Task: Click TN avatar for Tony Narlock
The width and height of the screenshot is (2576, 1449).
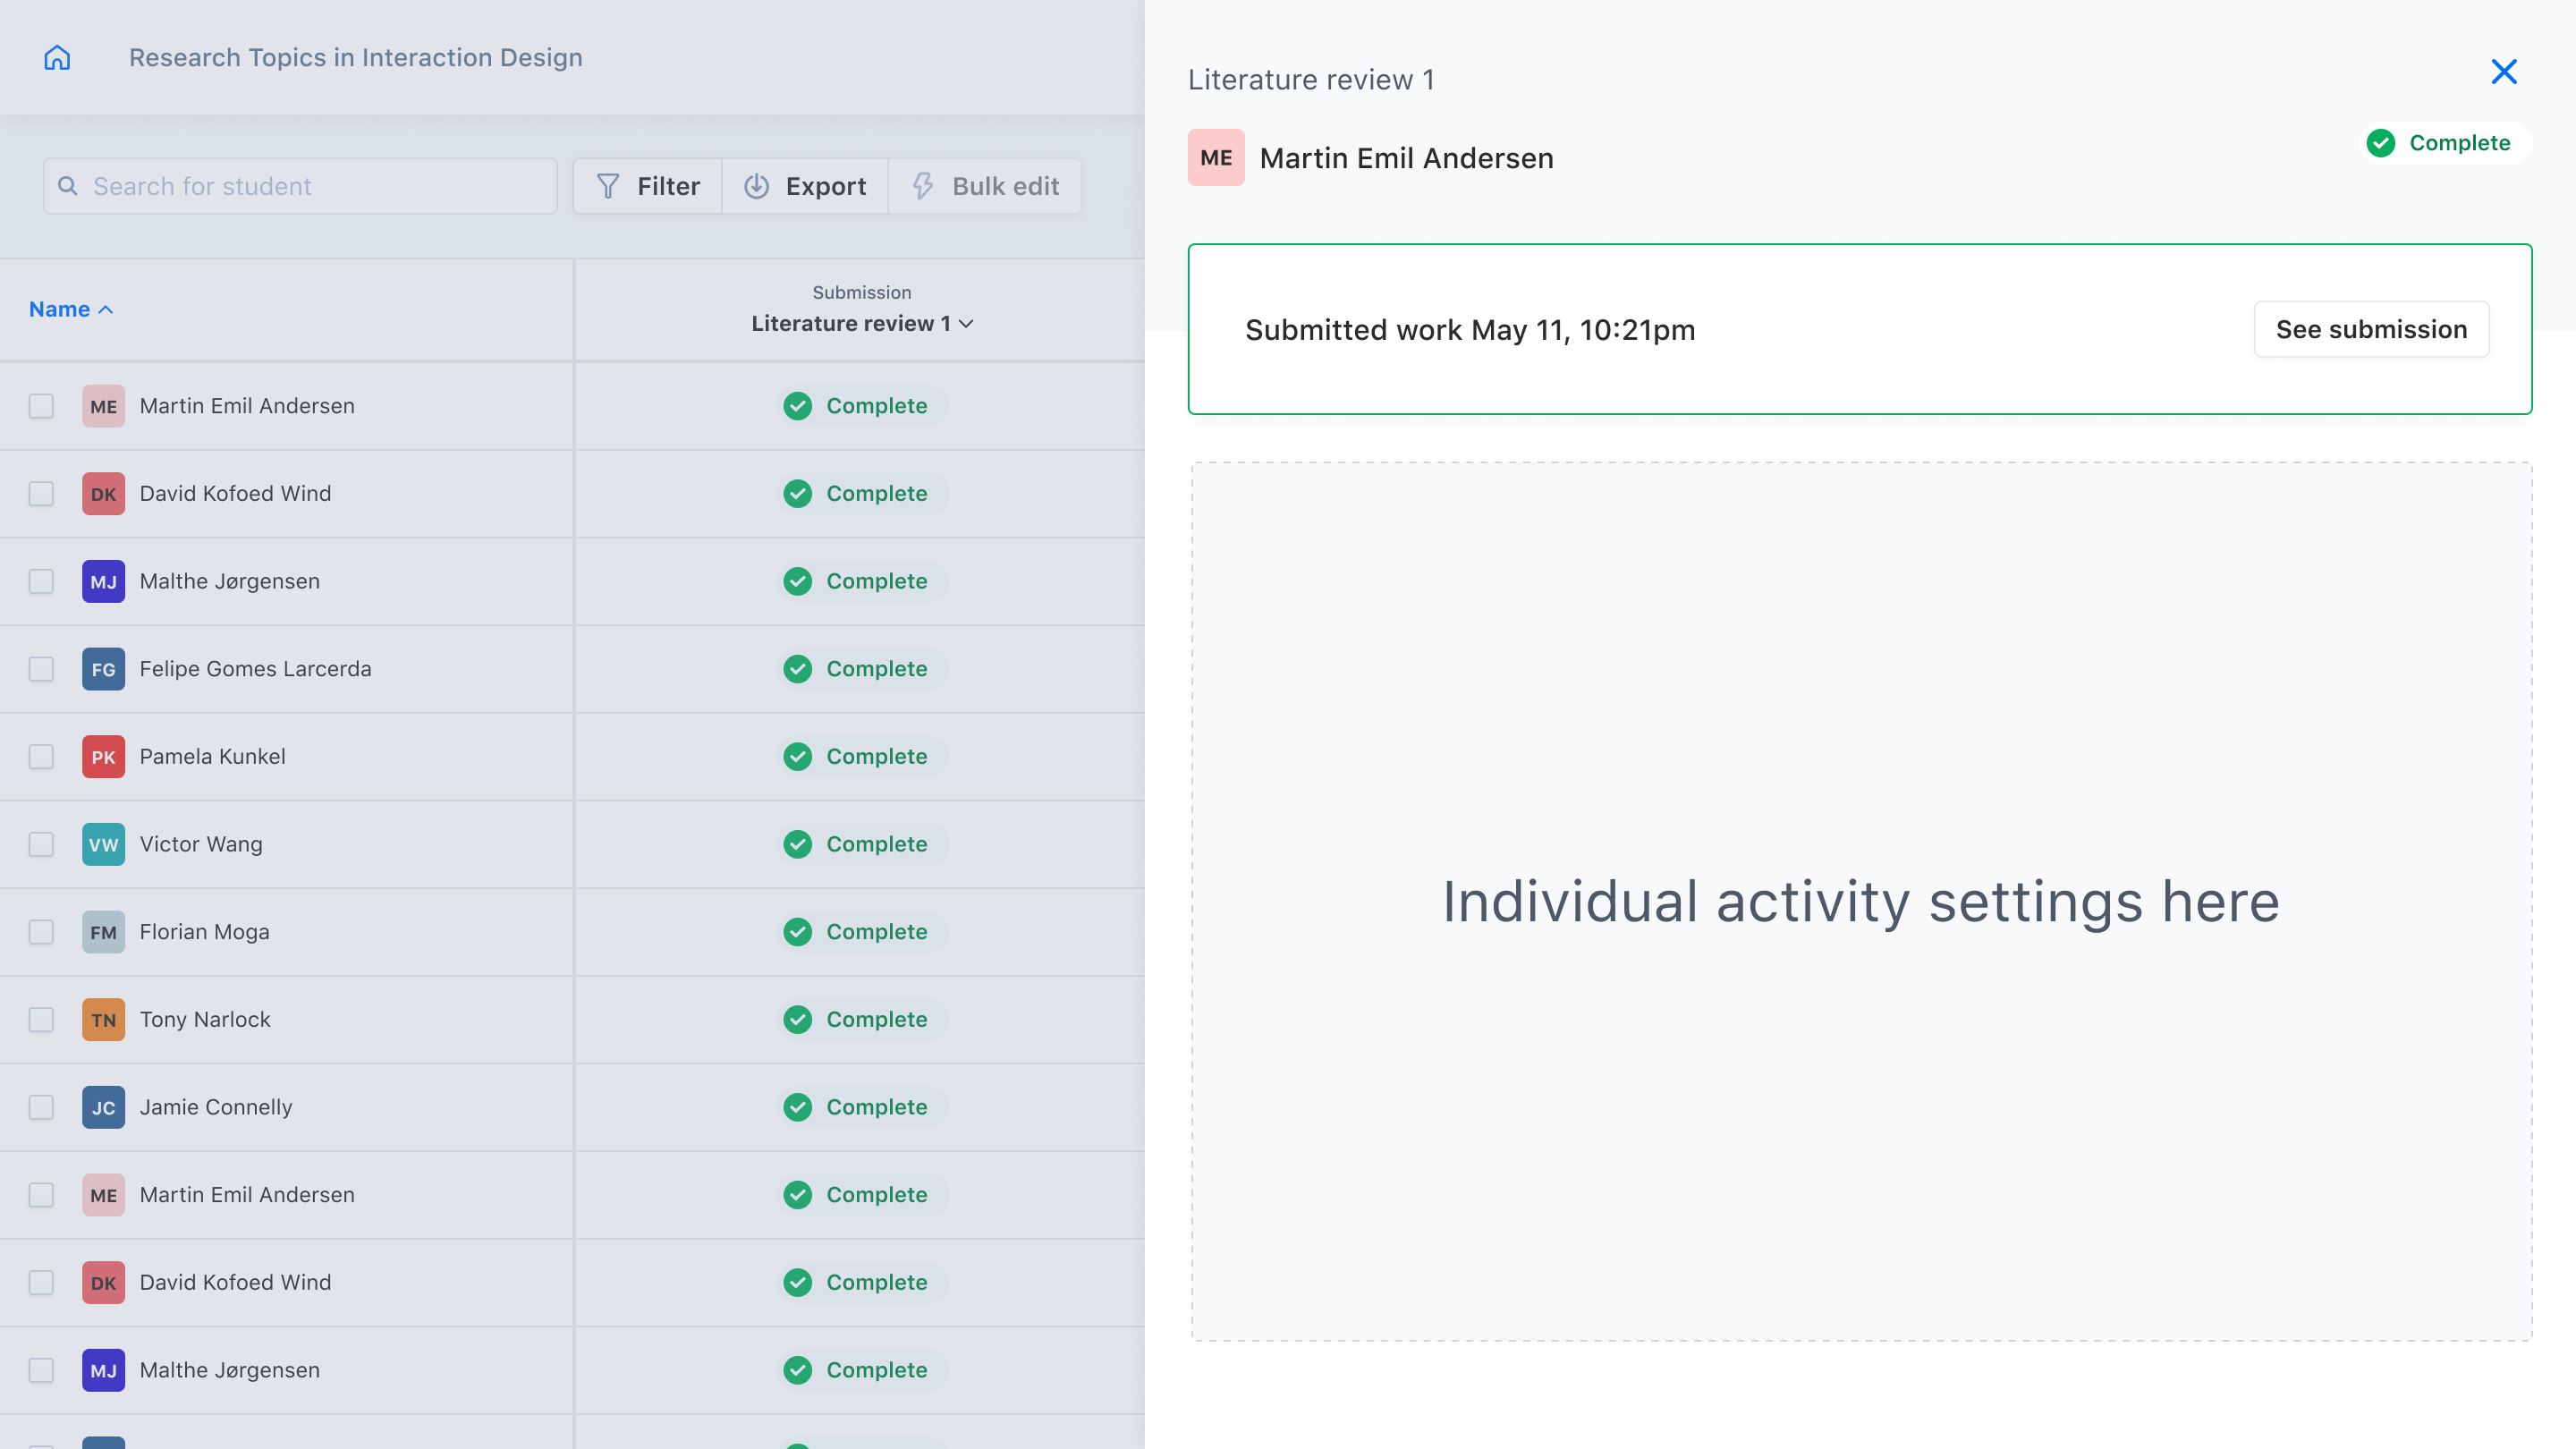Action: coord(104,1019)
